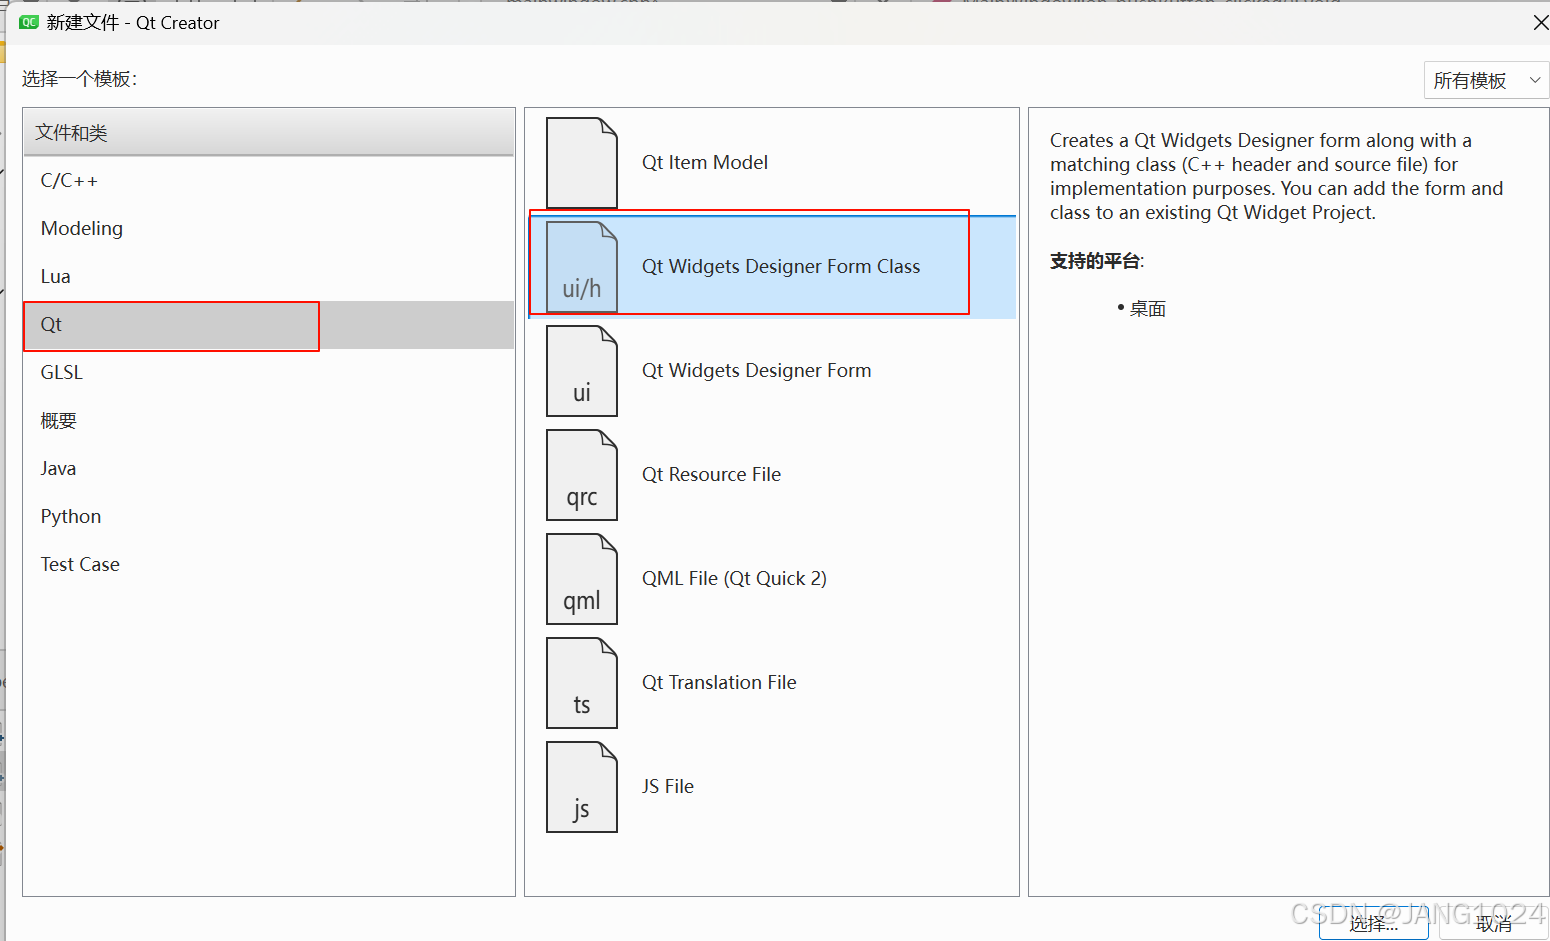Select the Test Case category
Viewport: 1550px width, 941px height.
[268, 565]
